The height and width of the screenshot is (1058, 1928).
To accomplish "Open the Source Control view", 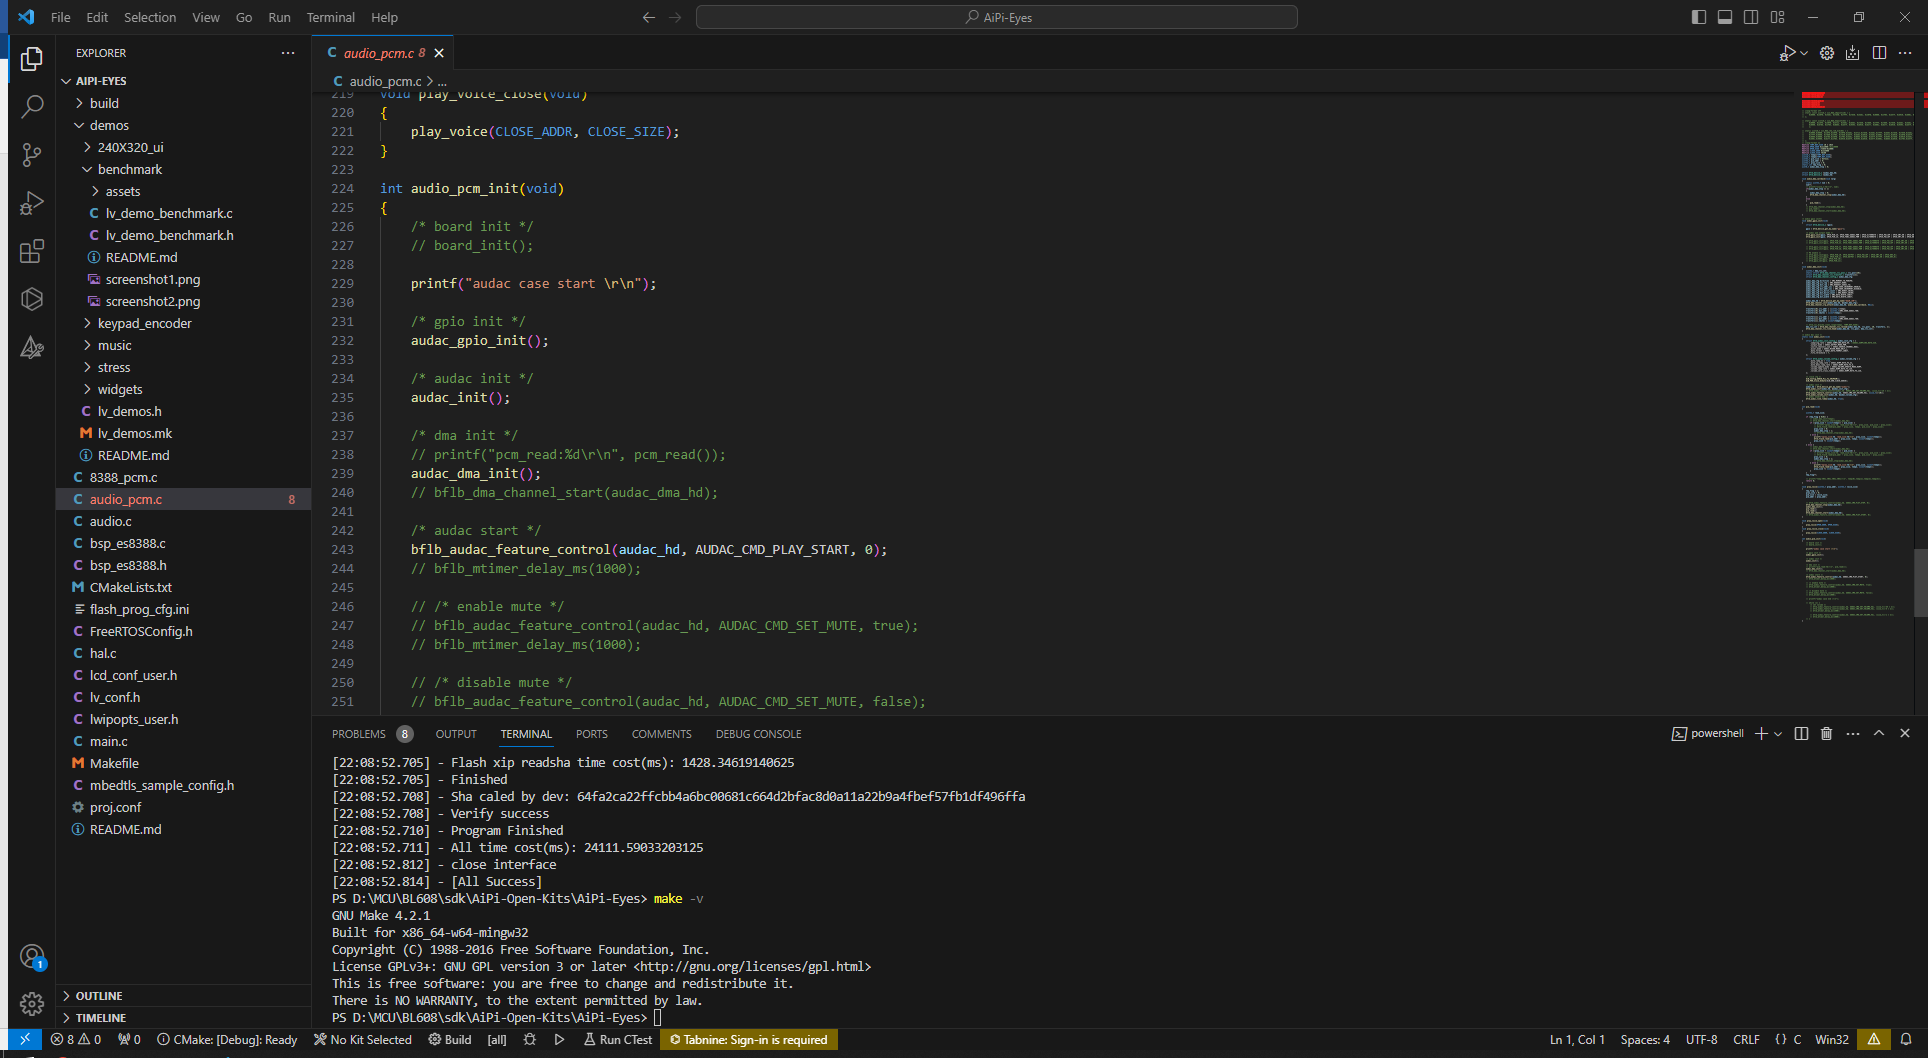I will tap(32, 155).
